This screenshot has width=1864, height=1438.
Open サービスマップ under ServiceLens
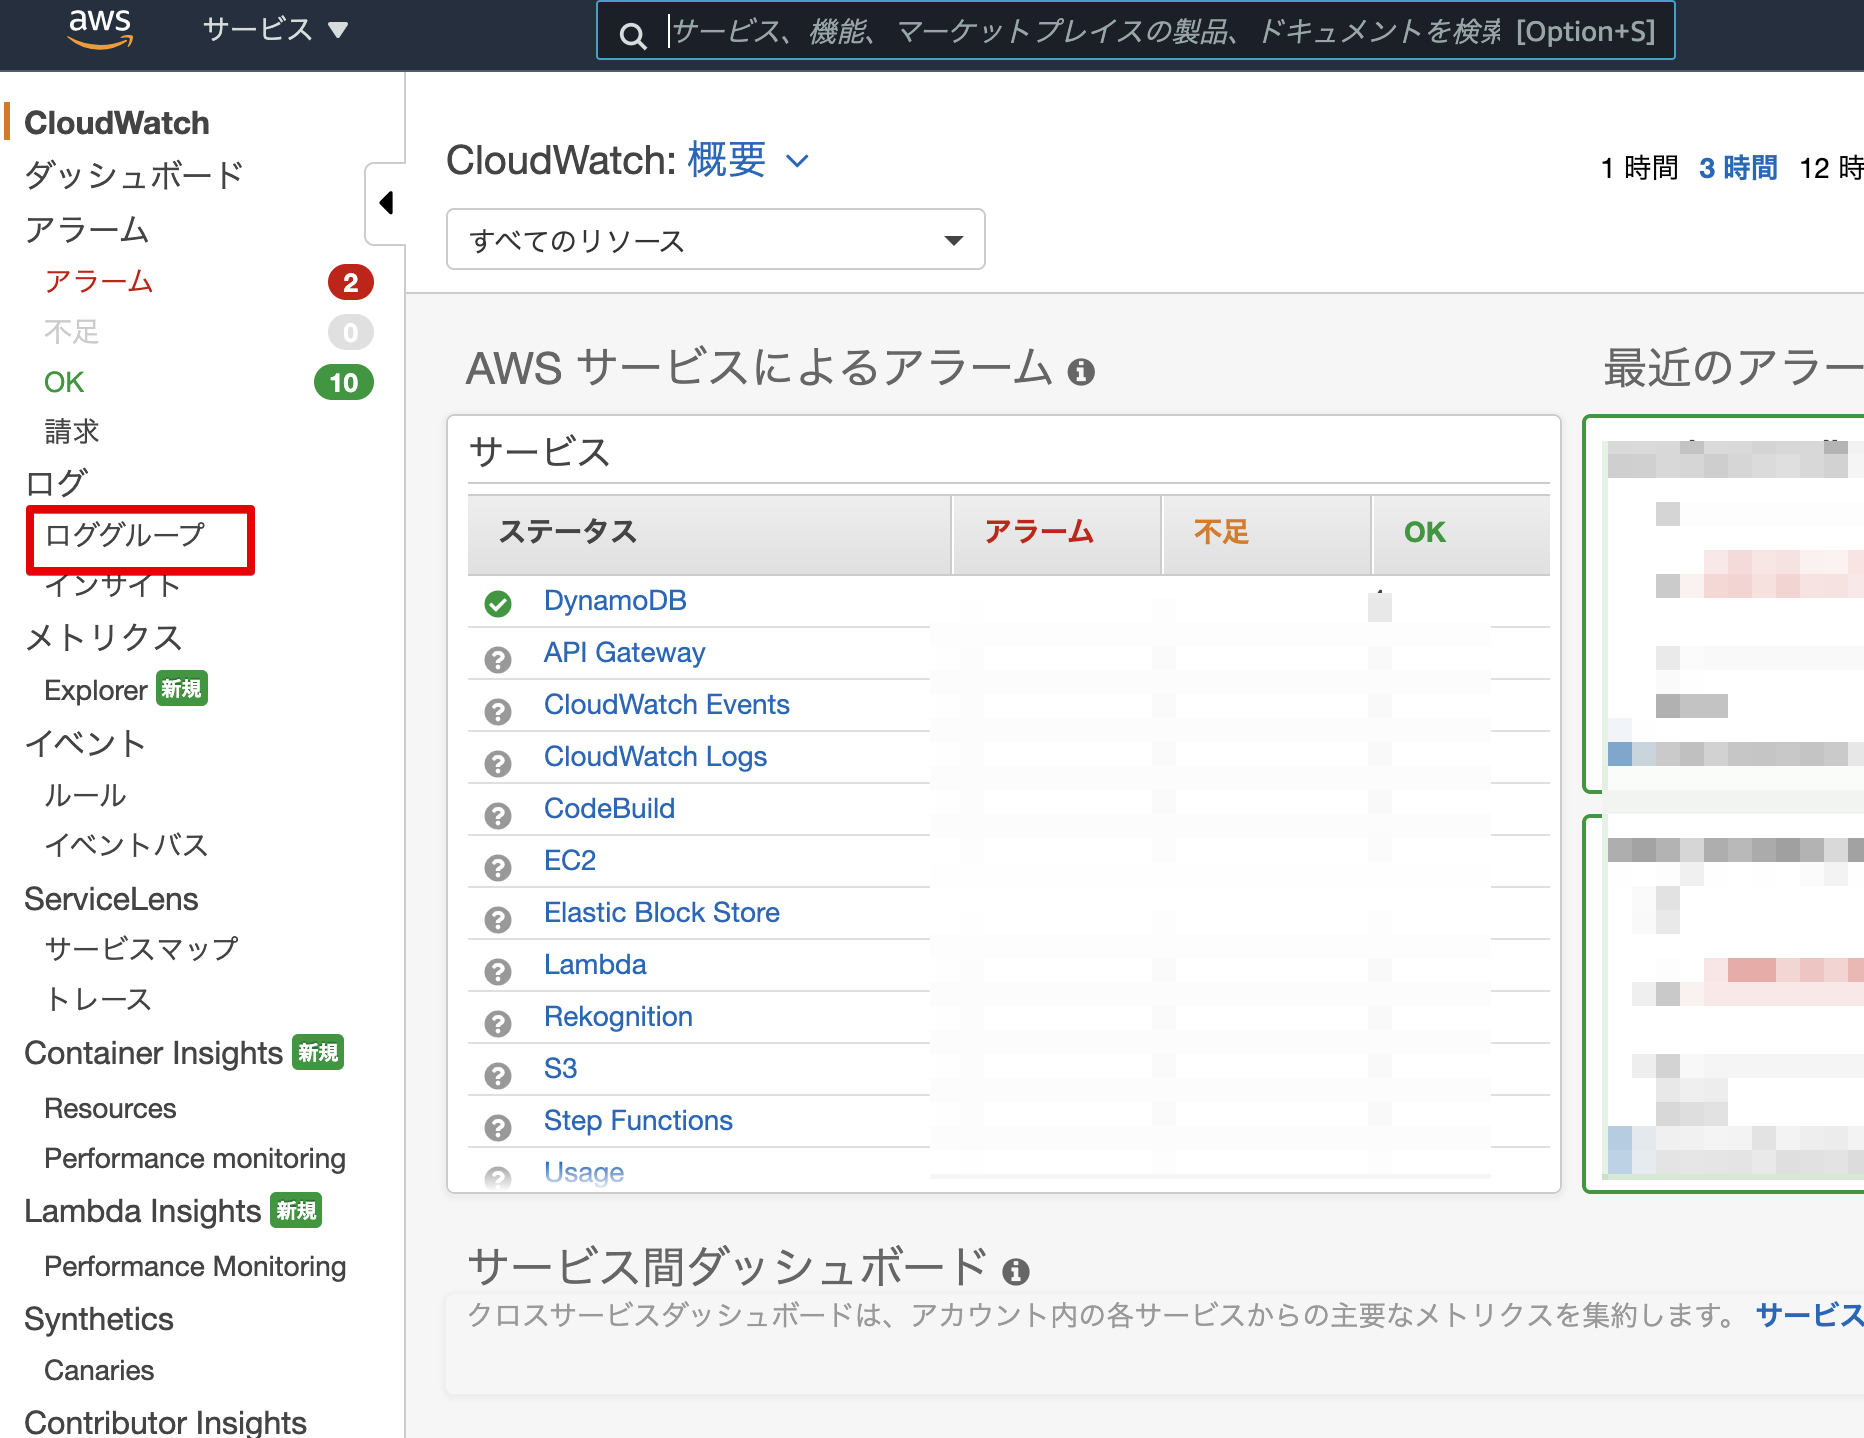[141, 948]
